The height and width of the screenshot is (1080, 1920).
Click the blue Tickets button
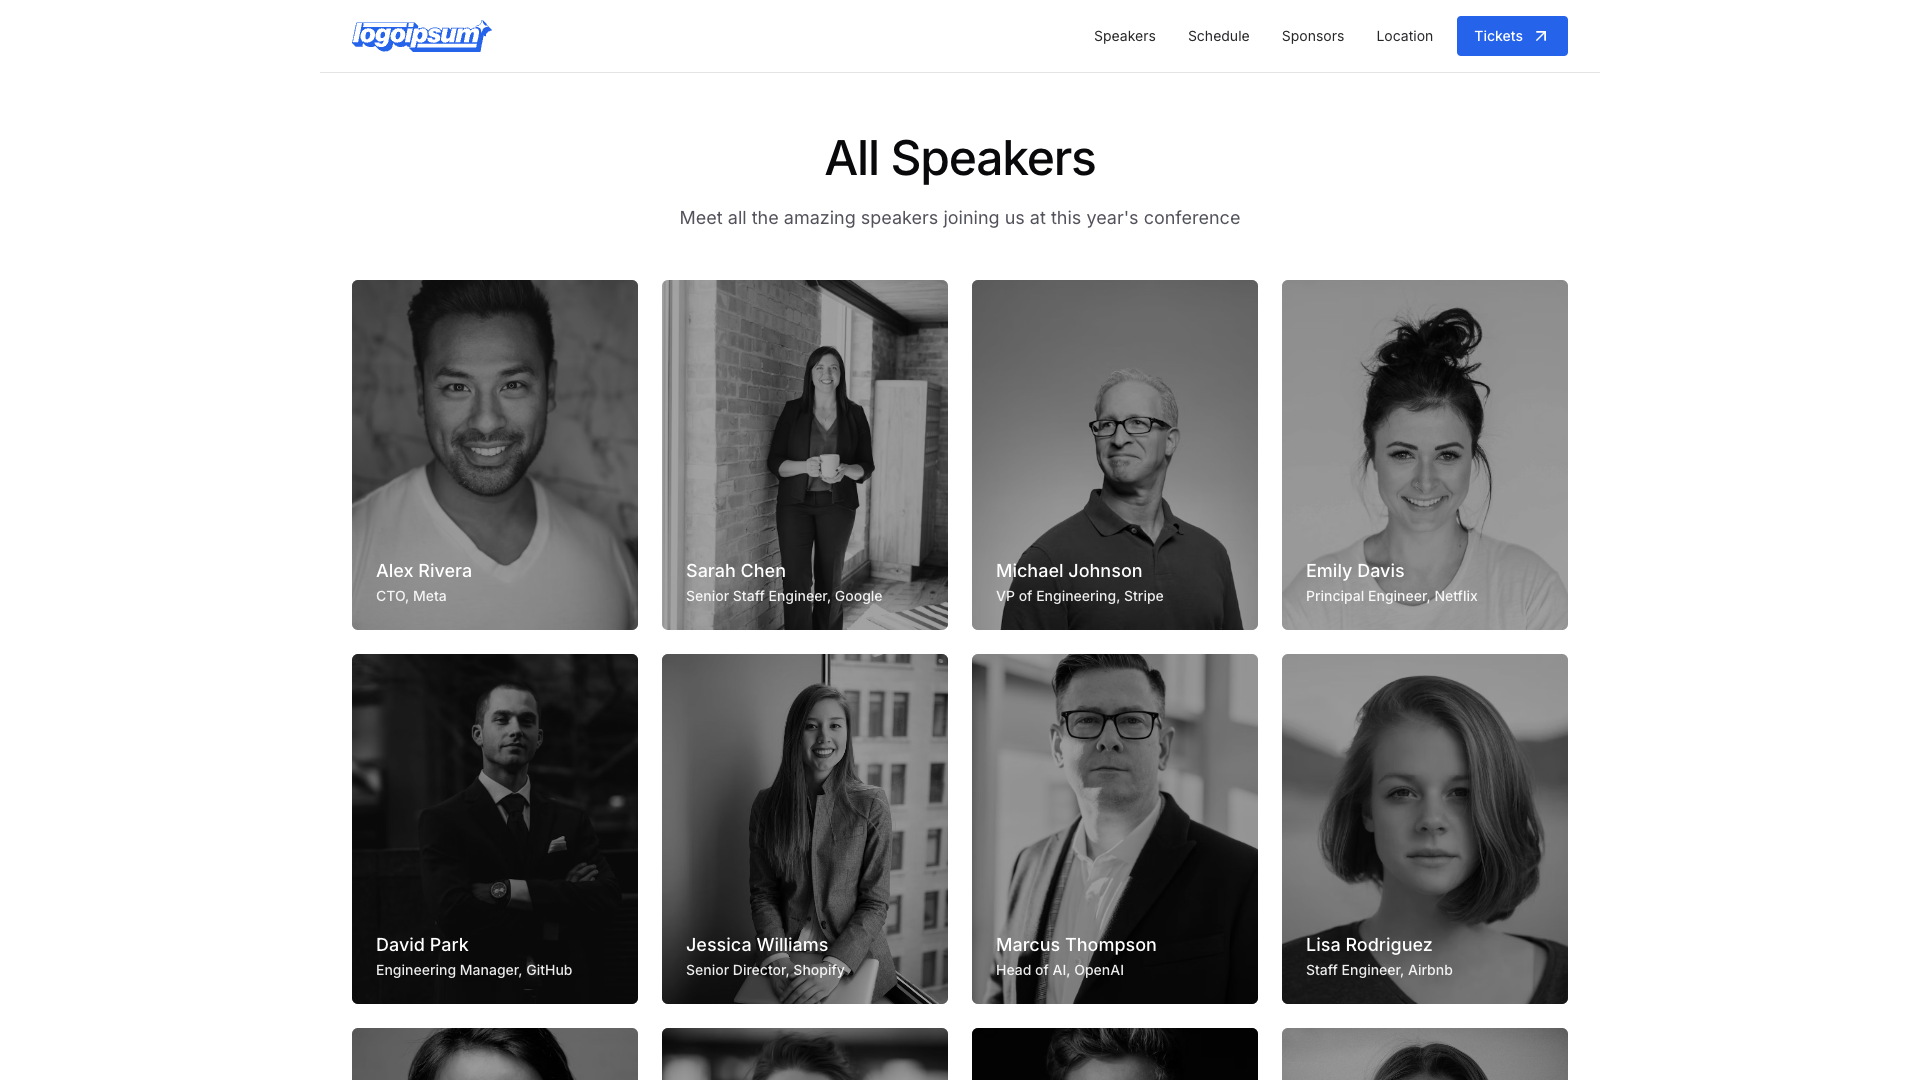pyautogui.click(x=1512, y=36)
